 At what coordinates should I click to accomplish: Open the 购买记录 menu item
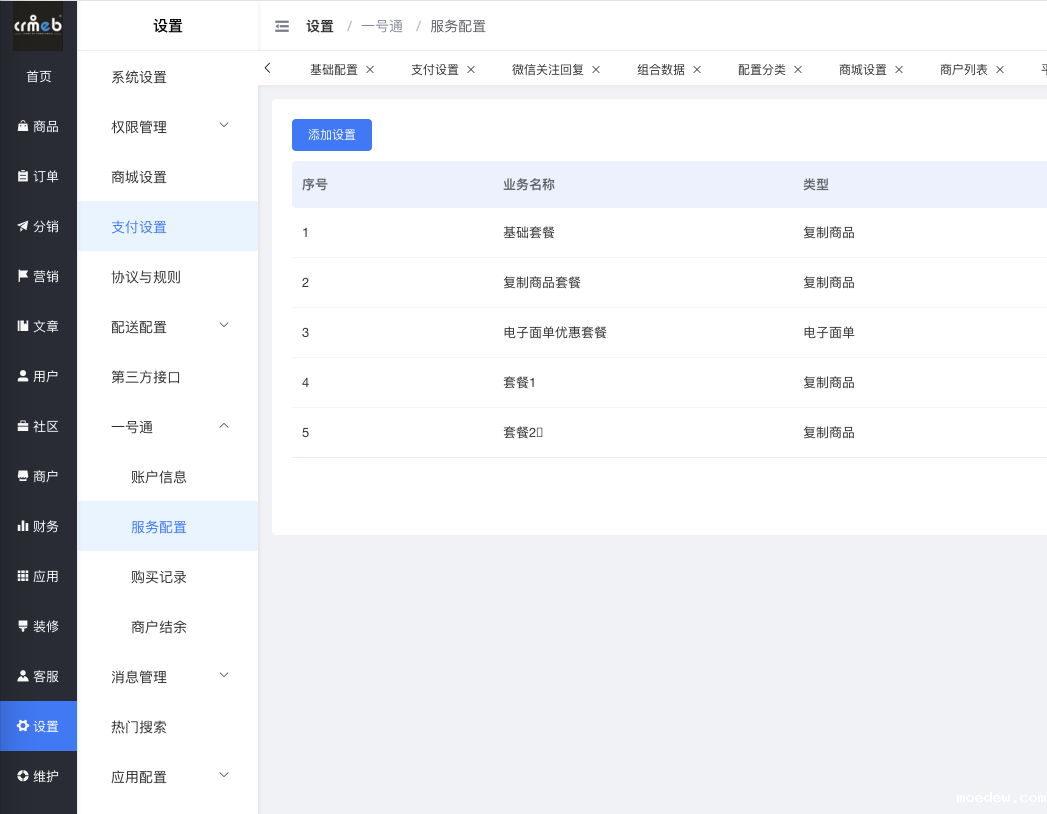[x=159, y=577]
